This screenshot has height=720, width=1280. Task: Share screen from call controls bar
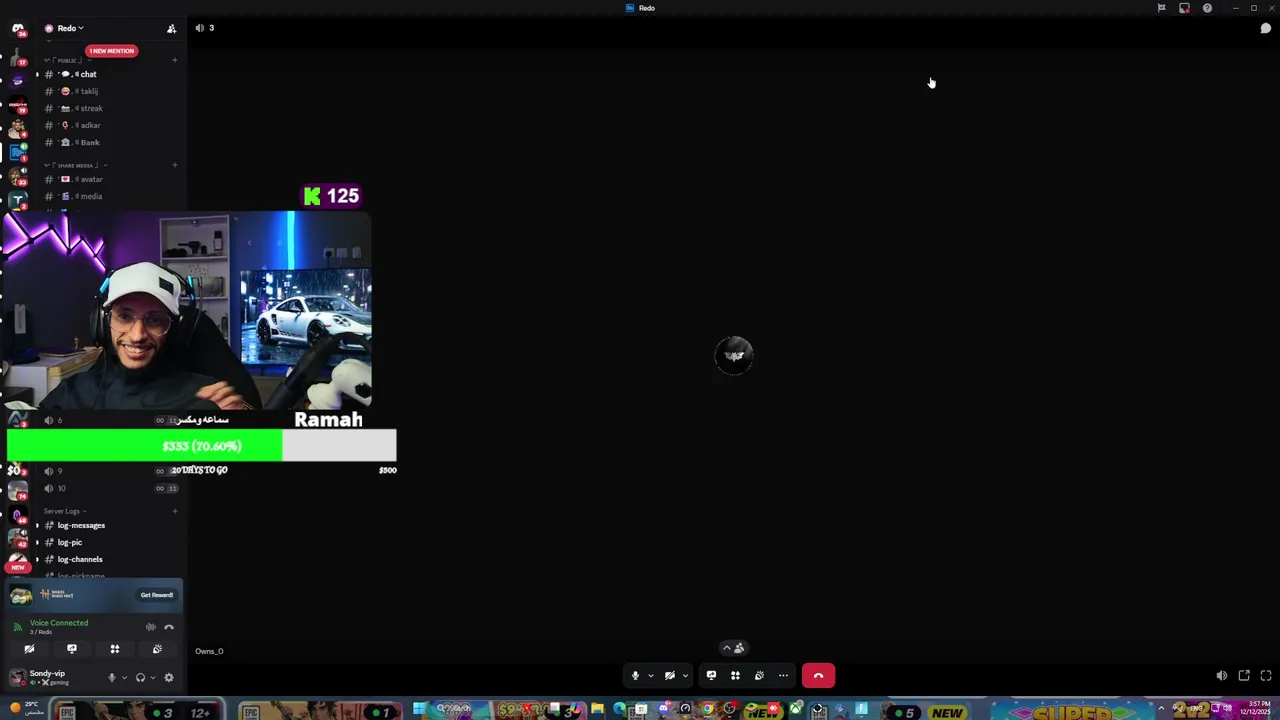pos(711,676)
